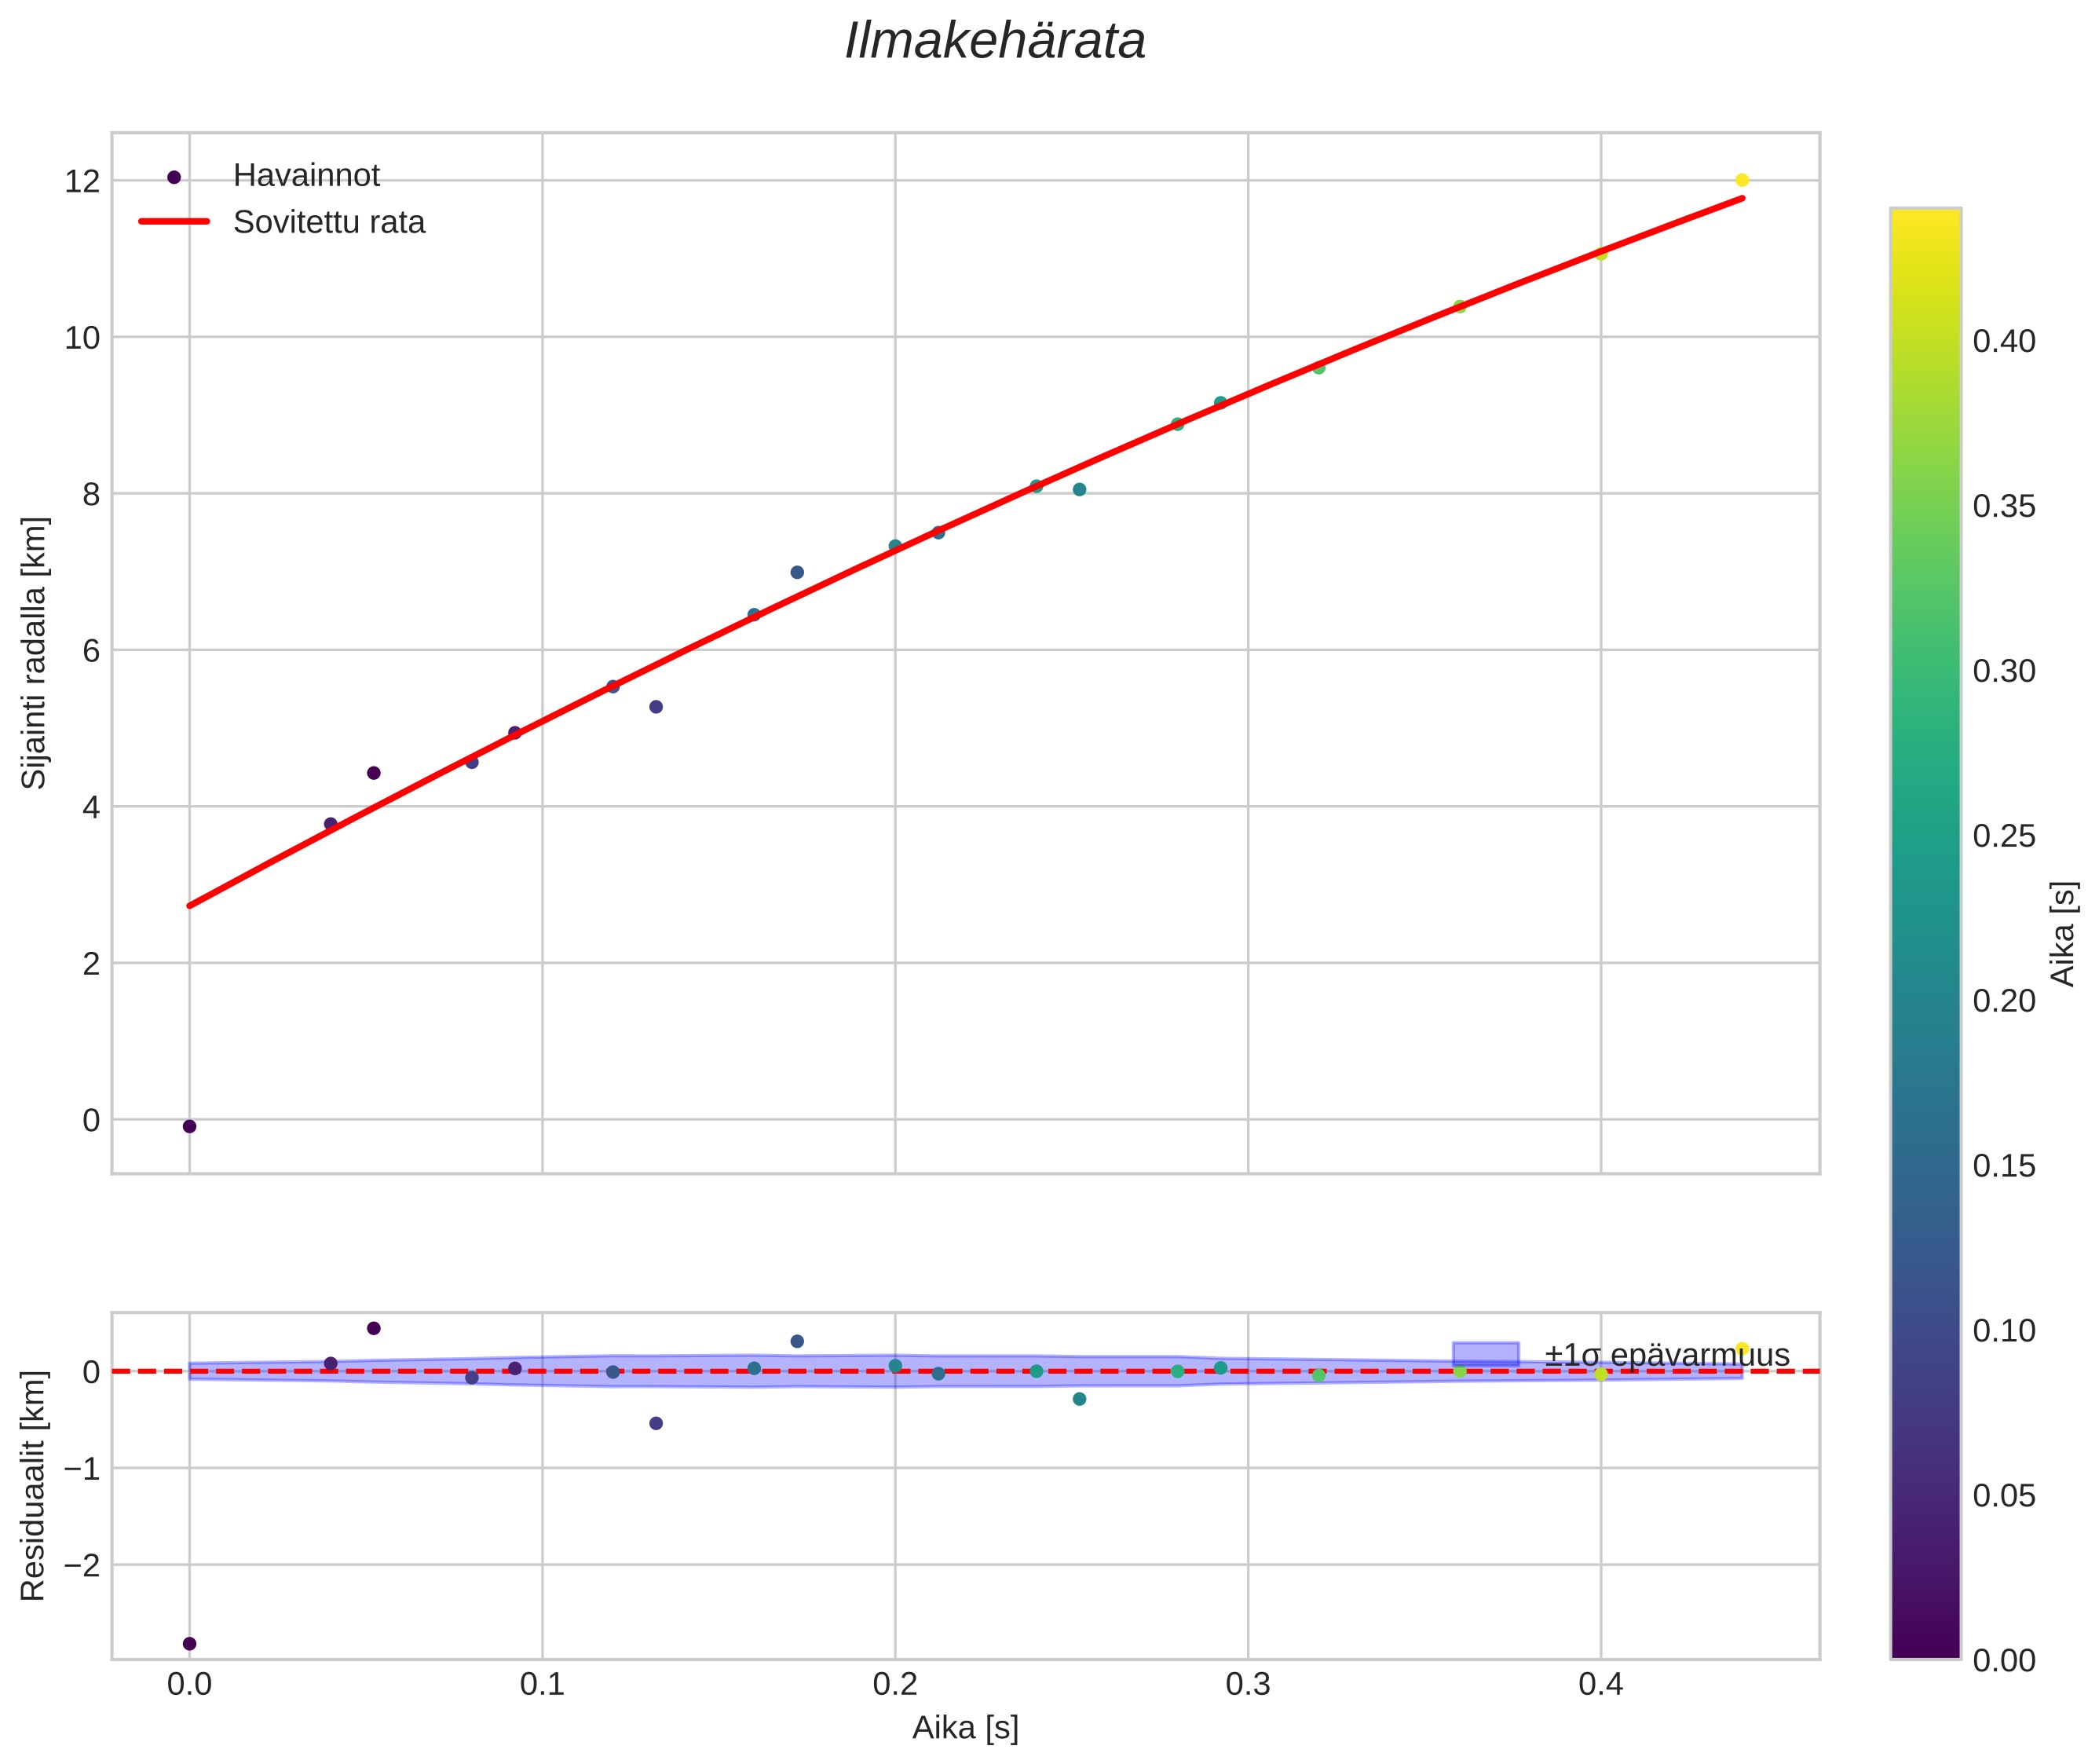Click the Residuaalit [km] axis label

(34, 1485)
